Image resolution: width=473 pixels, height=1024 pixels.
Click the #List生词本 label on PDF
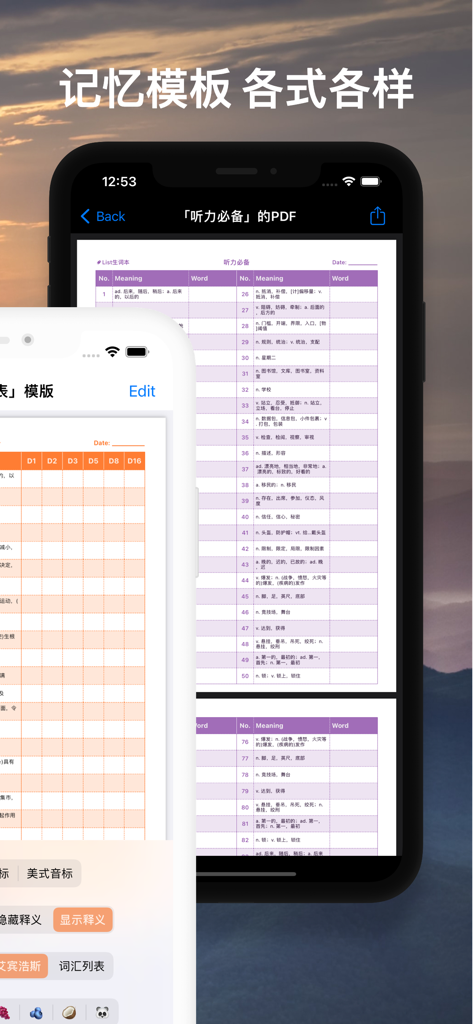pyautogui.click(x=112, y=262)
